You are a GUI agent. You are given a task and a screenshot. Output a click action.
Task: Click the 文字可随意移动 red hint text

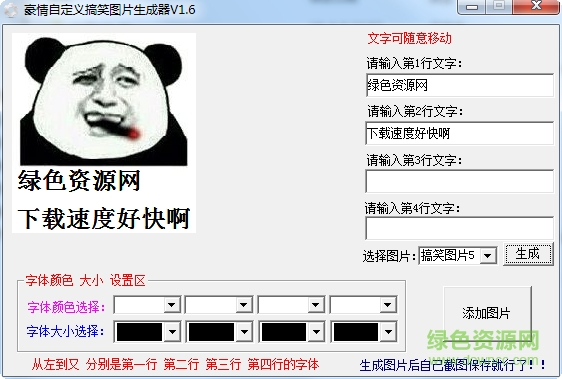pos(409,38)
